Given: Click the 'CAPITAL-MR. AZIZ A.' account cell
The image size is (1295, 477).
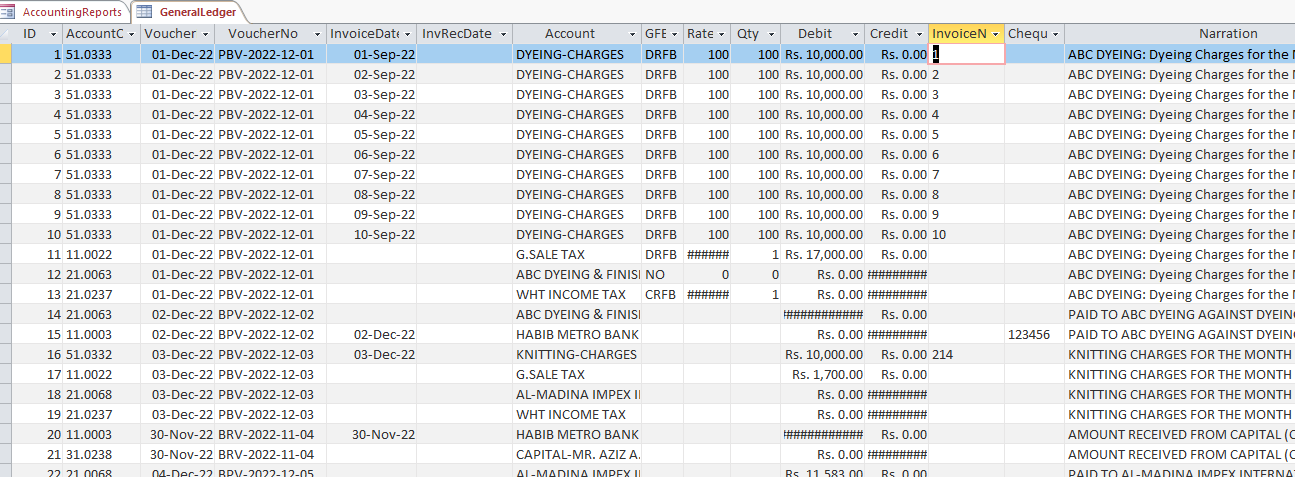Looking at the screenshot, I should (577, 454).
